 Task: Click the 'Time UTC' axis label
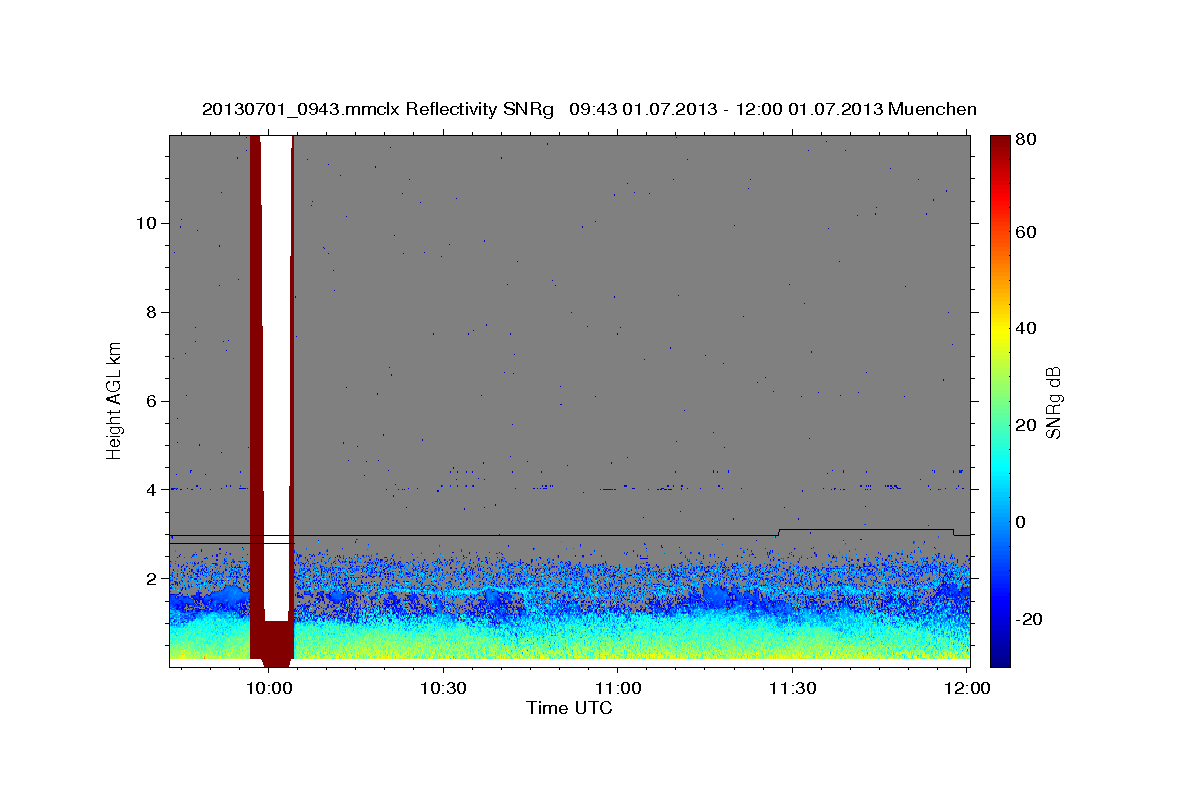[569, 709]
